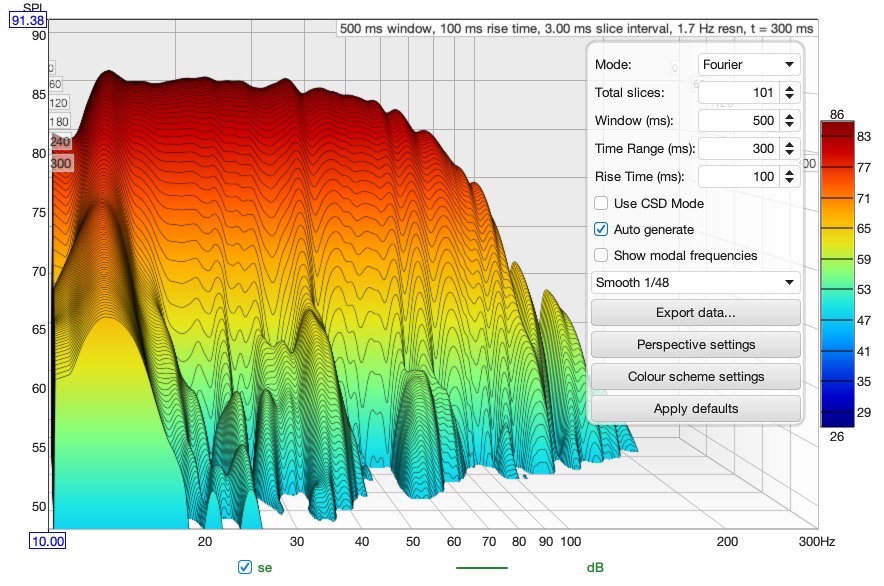Toggle the 'se' measurement trace checkbox
This screenshot has height=586, width=884.
point(245,567)
